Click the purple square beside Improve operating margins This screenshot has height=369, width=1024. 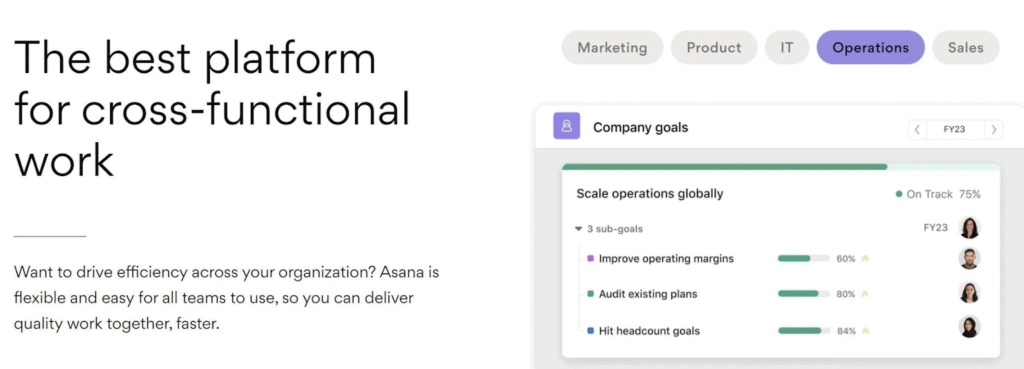point(590,259)
